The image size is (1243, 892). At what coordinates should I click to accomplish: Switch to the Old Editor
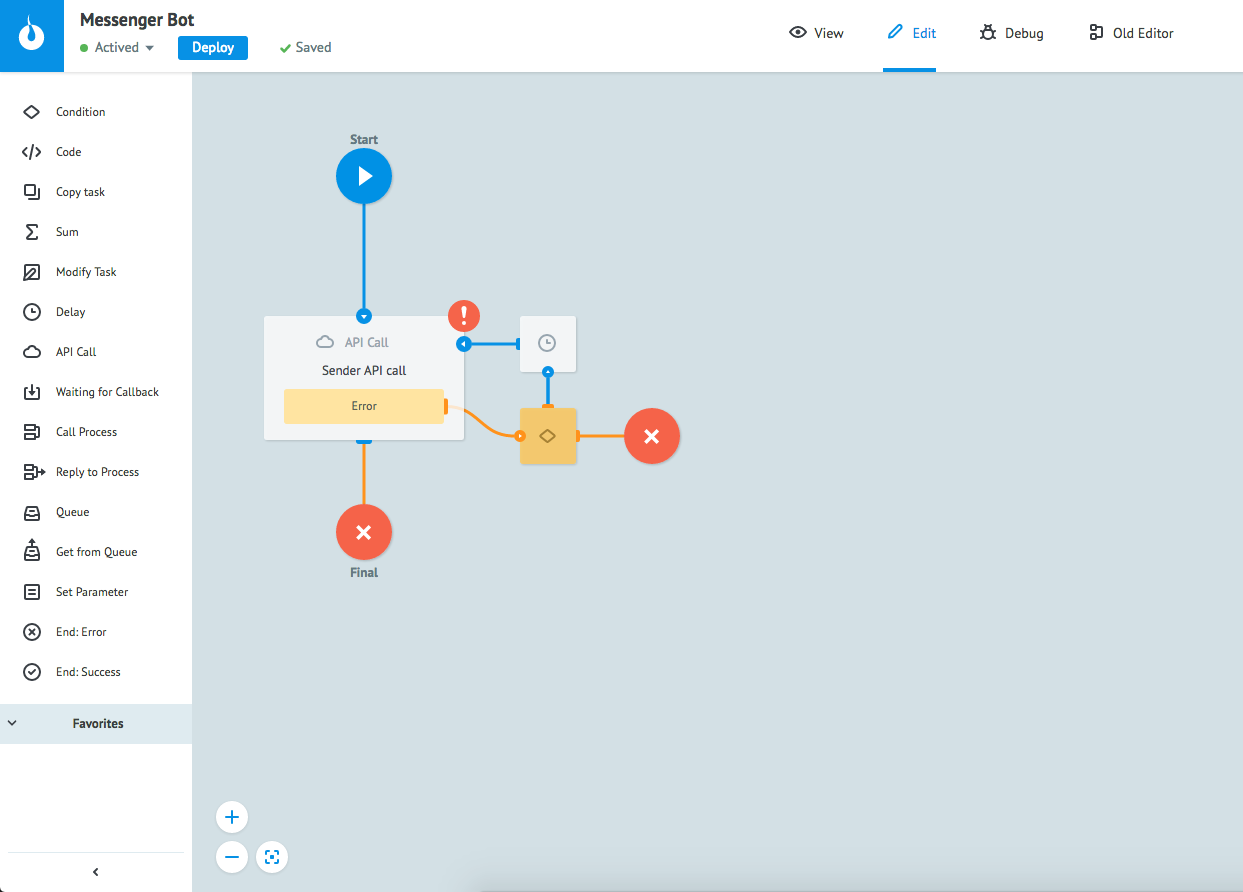pyautogui.click(x=1131, y=33)
